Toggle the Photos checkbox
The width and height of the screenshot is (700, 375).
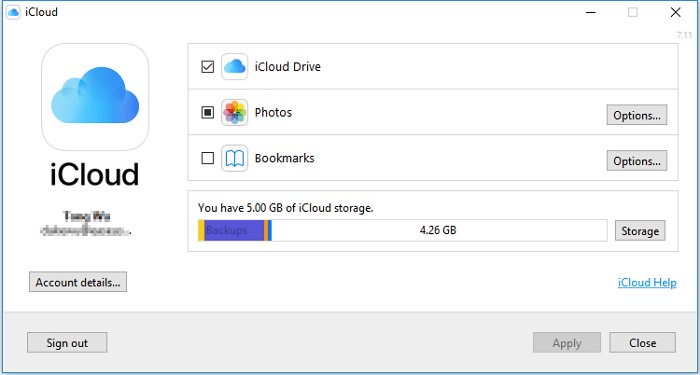pos(208,112)
